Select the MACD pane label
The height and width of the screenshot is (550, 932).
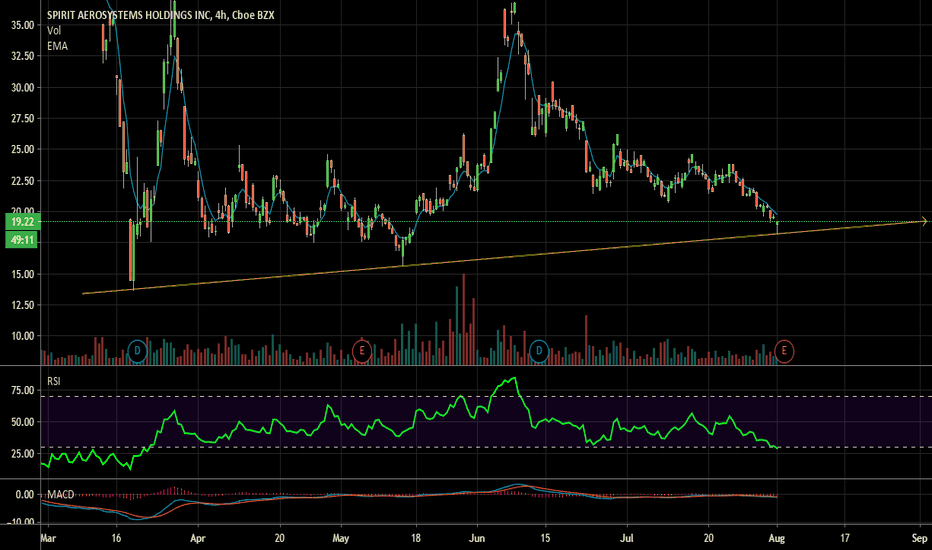61,495
